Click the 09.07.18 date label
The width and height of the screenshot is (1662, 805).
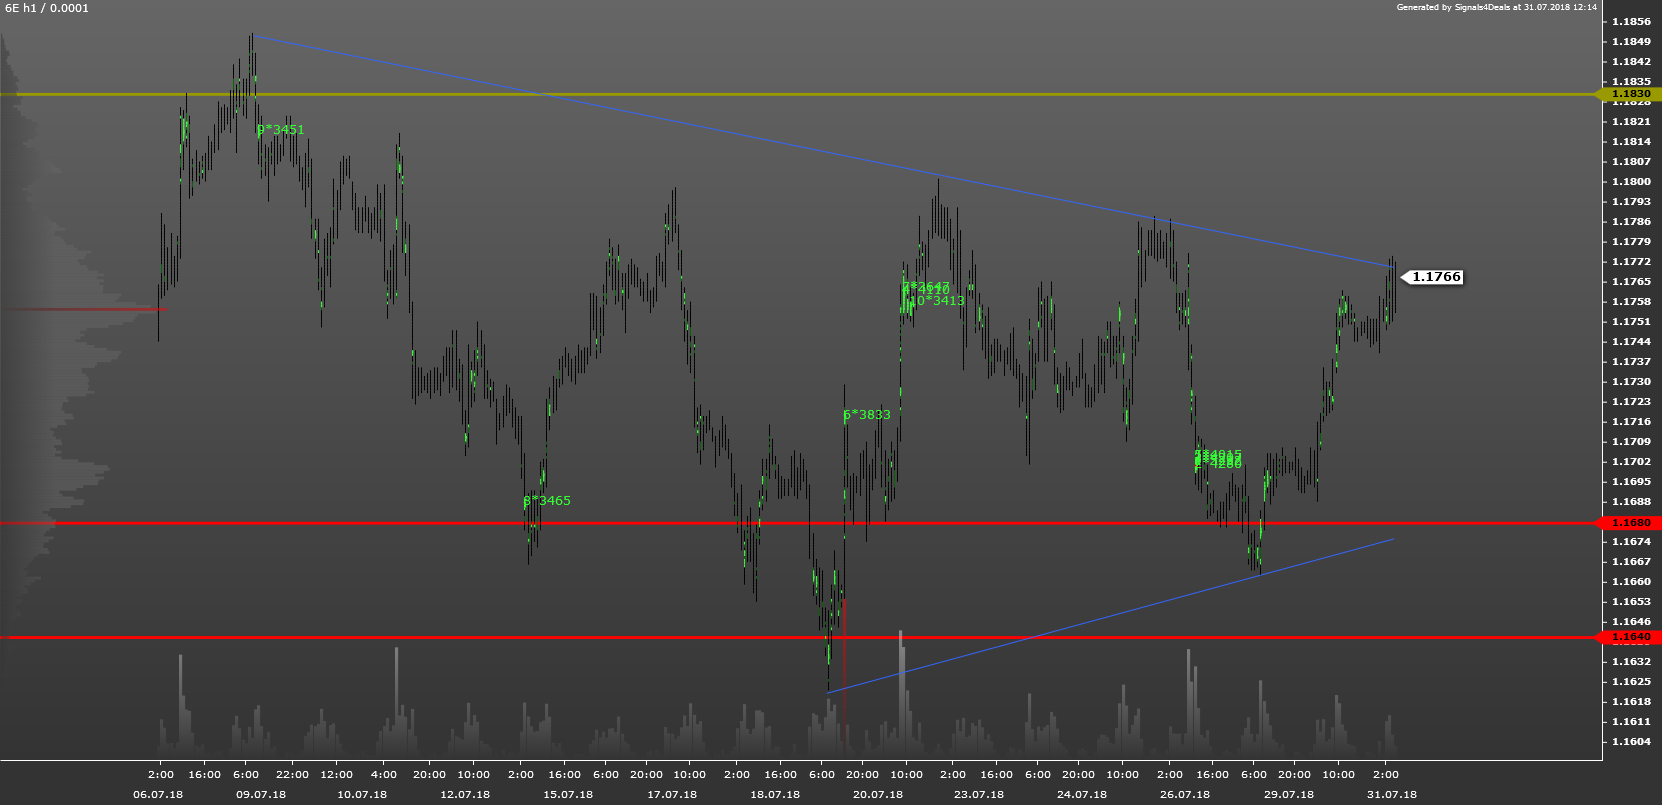(x=261, y=795)
